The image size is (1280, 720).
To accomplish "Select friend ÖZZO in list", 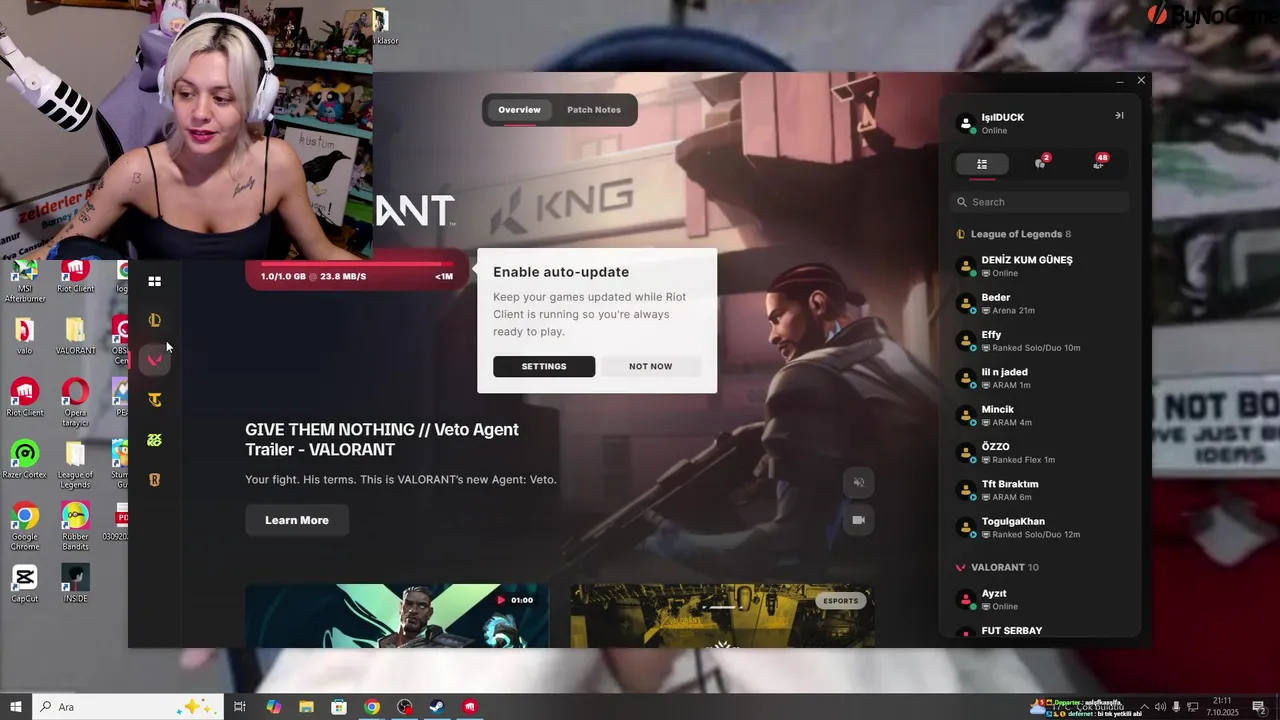I will 1040,453.
